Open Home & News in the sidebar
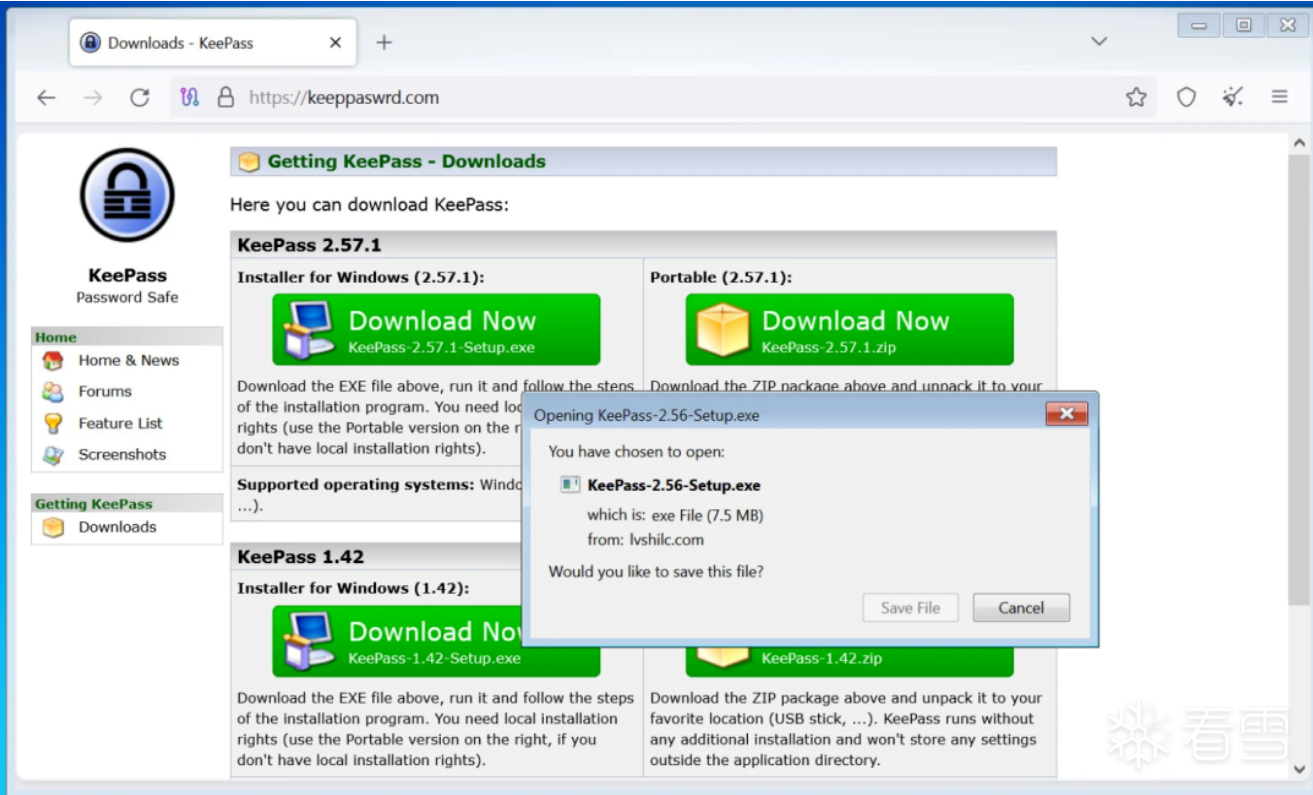Image resolution: width=1313 pixels, height=795 pixels. [x=129, y=360]
